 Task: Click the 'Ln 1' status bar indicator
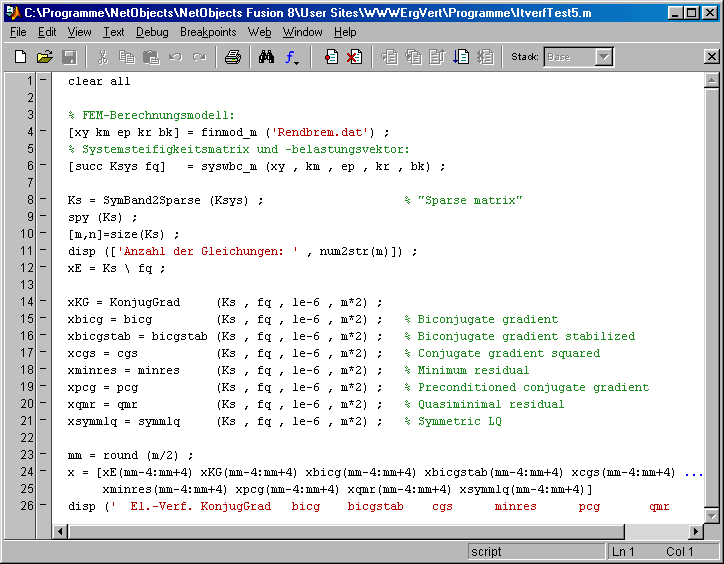[623, 552]
